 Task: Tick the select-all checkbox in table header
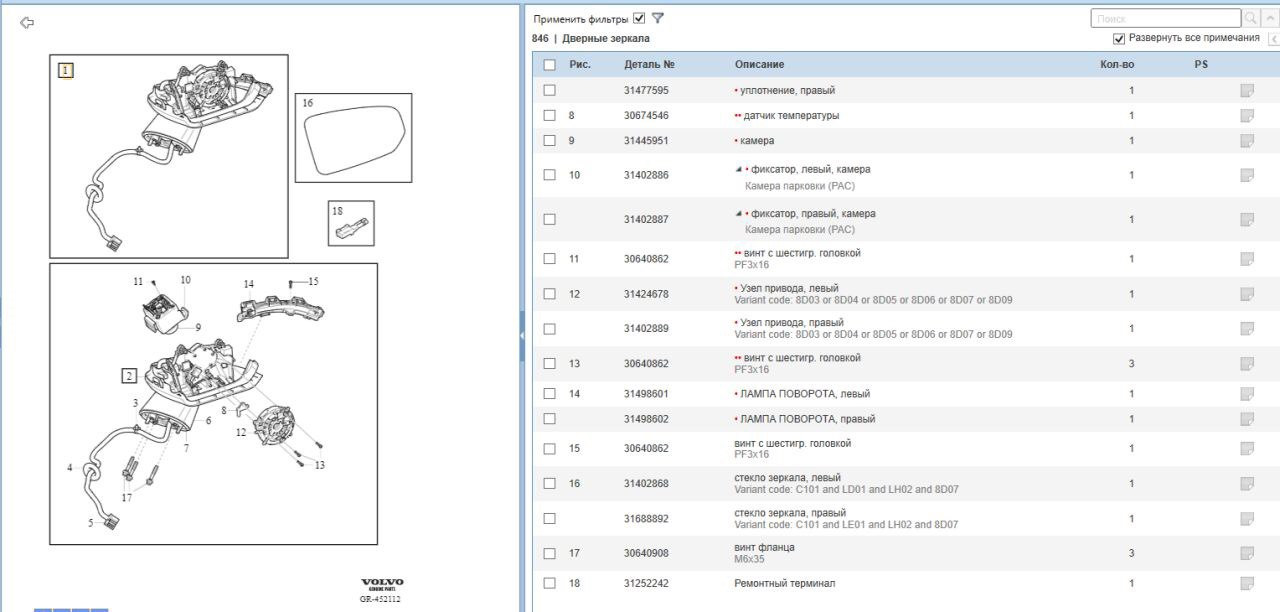click(x=549, y=65)
